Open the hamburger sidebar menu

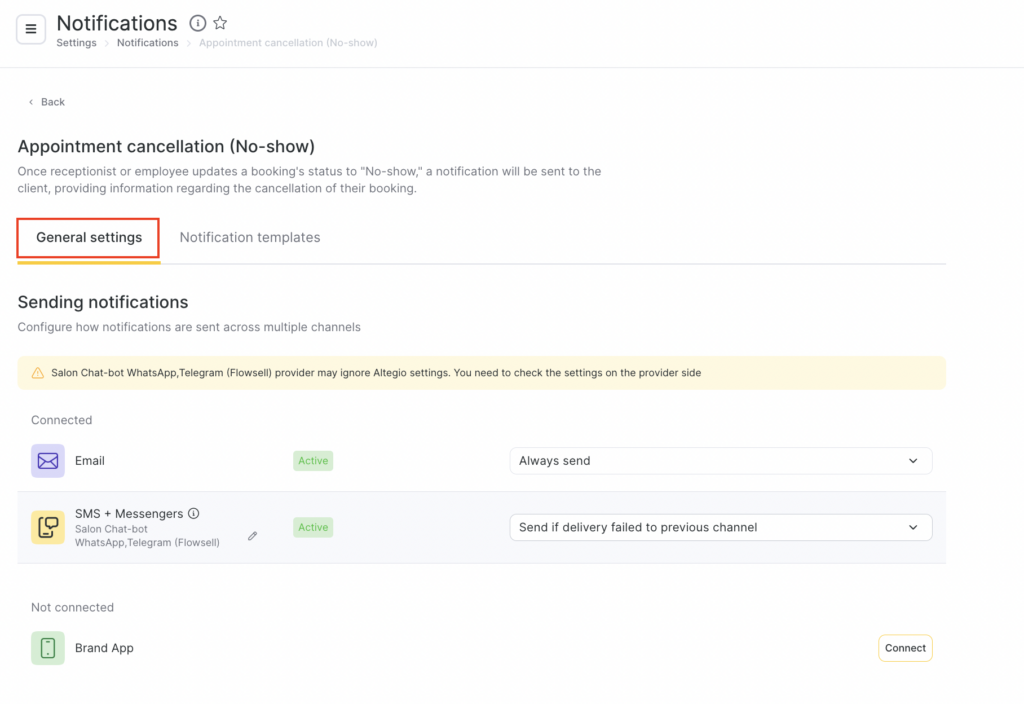tap(31, 30)
